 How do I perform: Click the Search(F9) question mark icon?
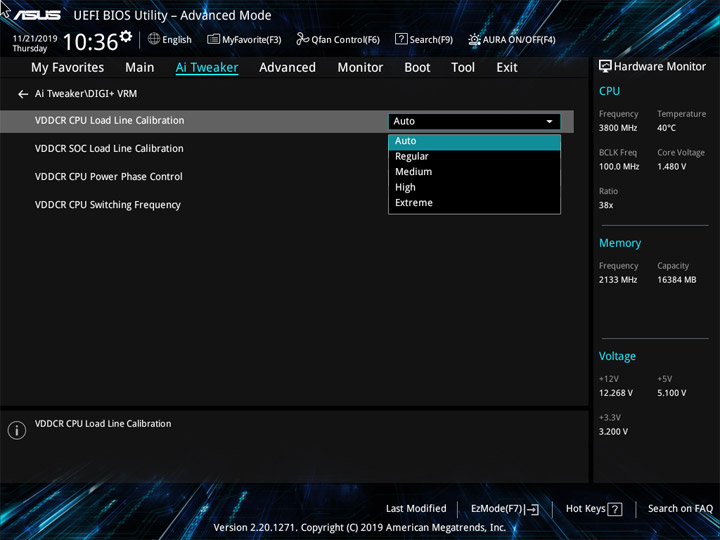(x=401, y=39)
